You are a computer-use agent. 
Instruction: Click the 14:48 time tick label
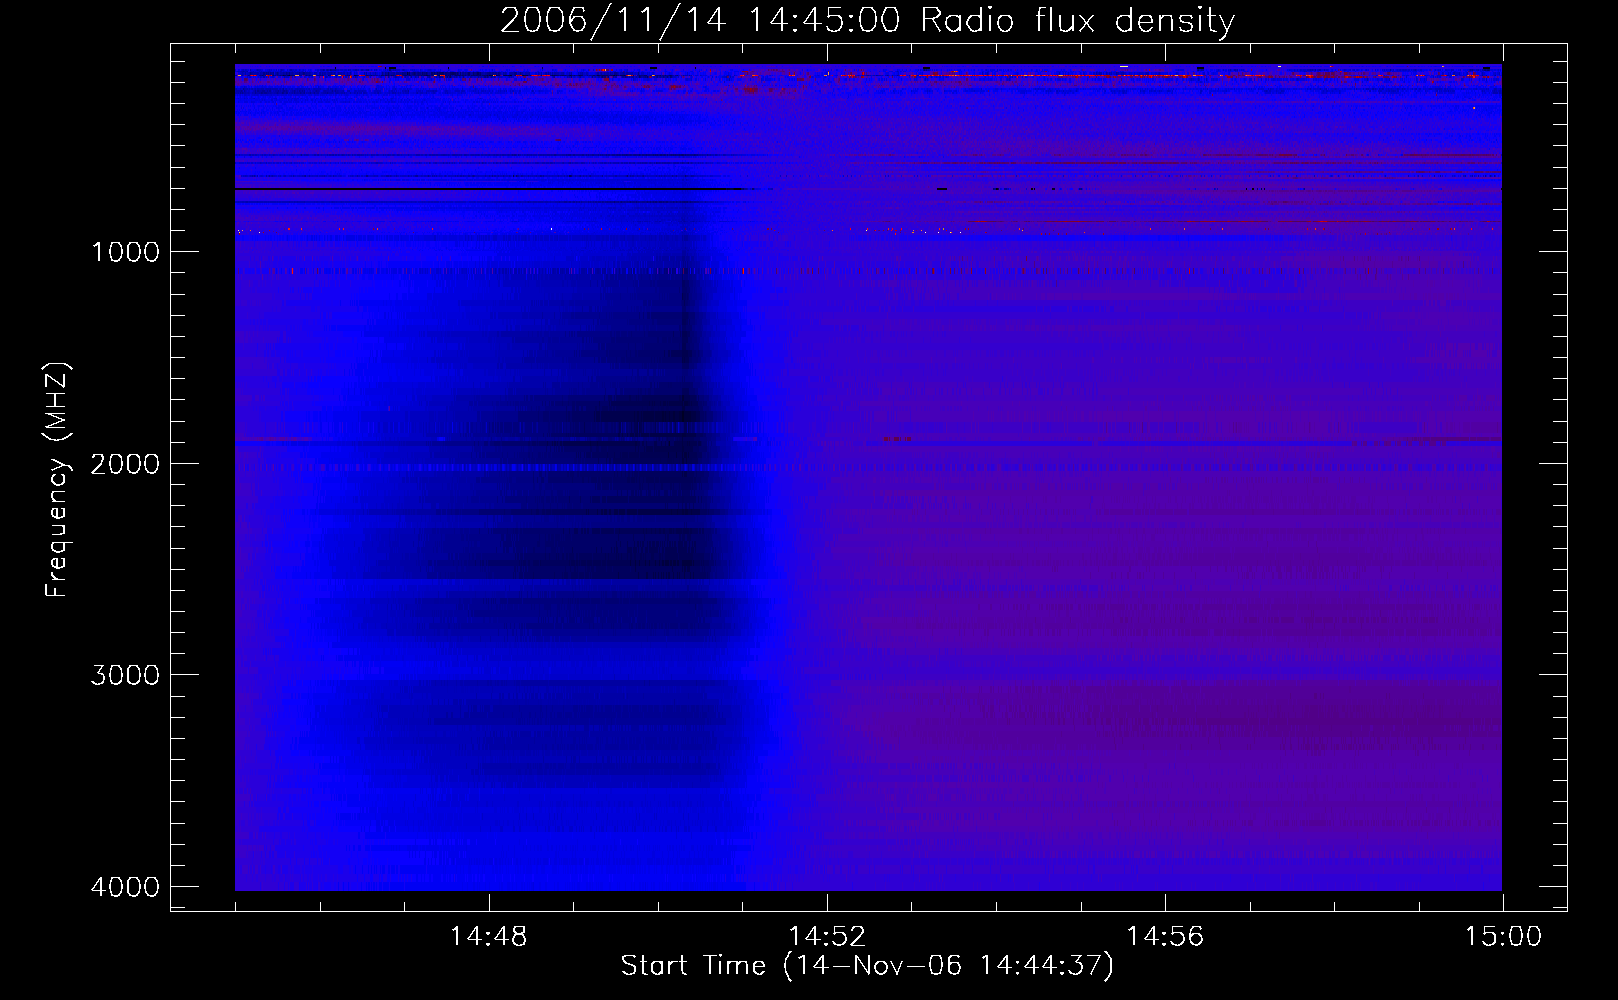pos(488,937)
